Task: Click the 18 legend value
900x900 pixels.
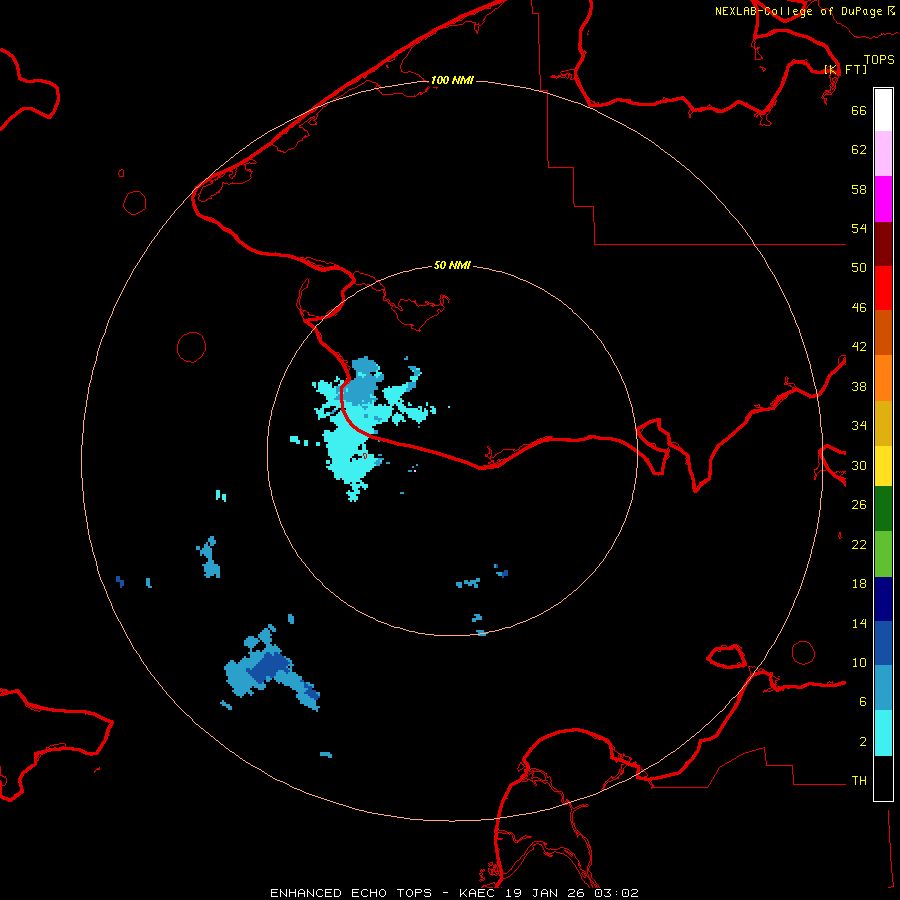Action: (x=859, y=584)
